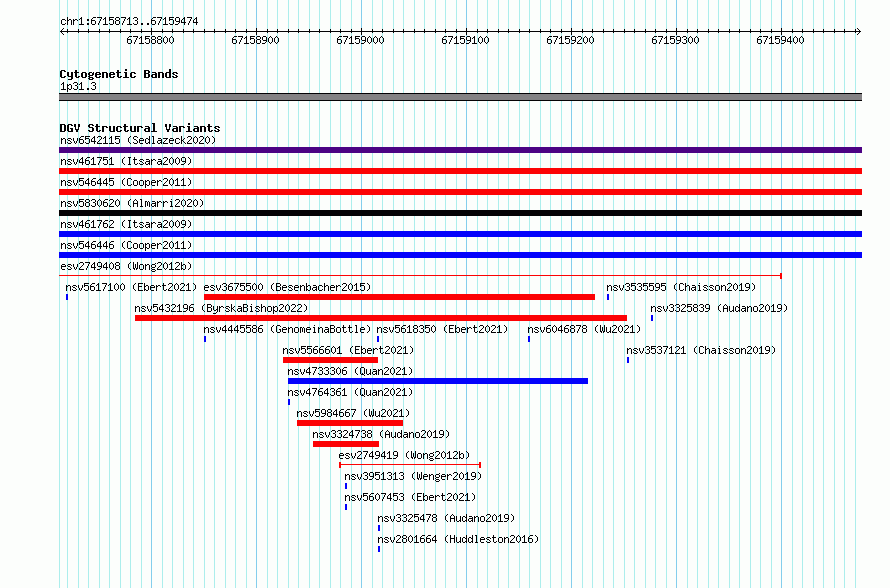Click the esv2749419 (Wong2012b) label text

(x=404, y=455)
